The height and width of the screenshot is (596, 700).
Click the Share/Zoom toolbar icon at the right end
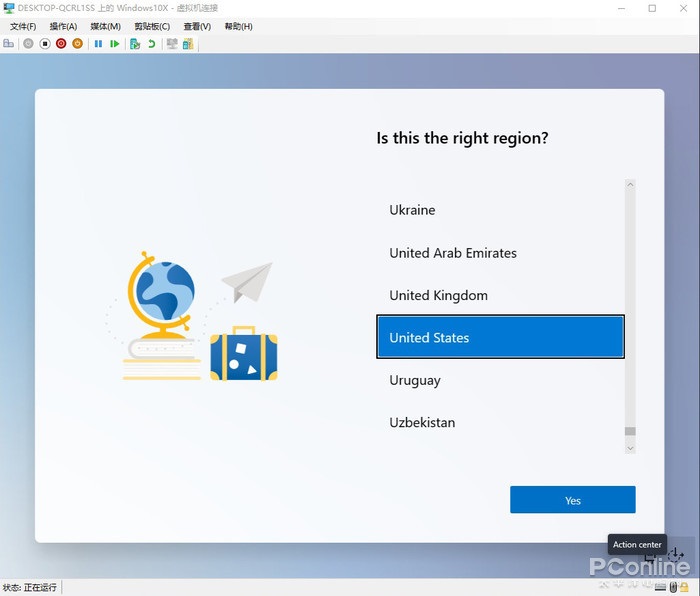click(188, 44)
